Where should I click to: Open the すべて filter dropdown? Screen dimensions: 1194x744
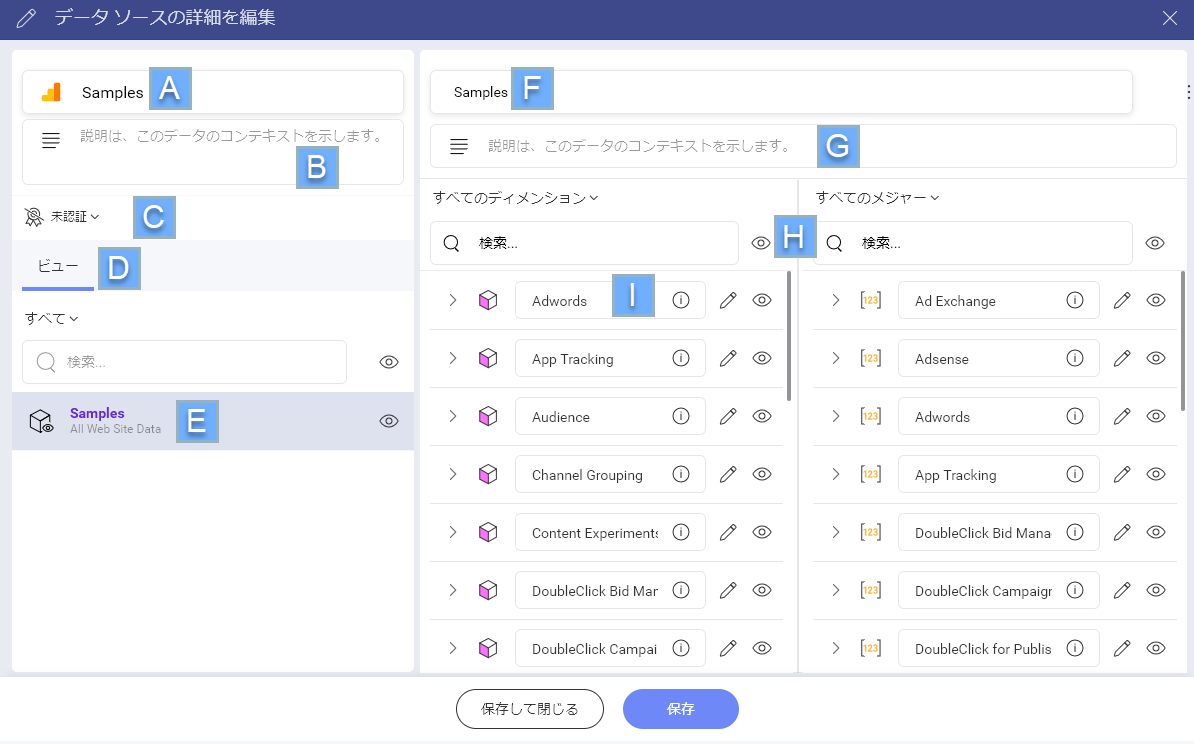pos(51,318)
